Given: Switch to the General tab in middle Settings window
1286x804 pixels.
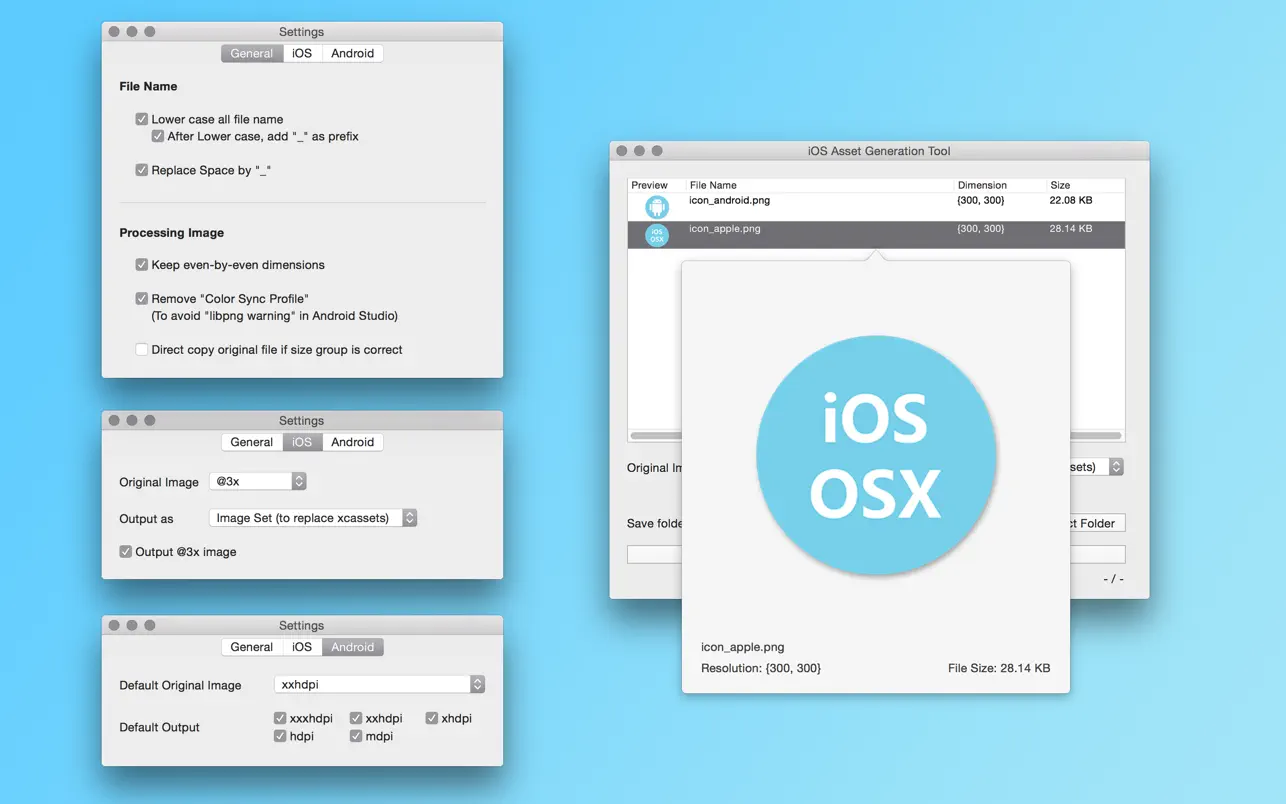Looking at the screenshot, I should (251, 442).
